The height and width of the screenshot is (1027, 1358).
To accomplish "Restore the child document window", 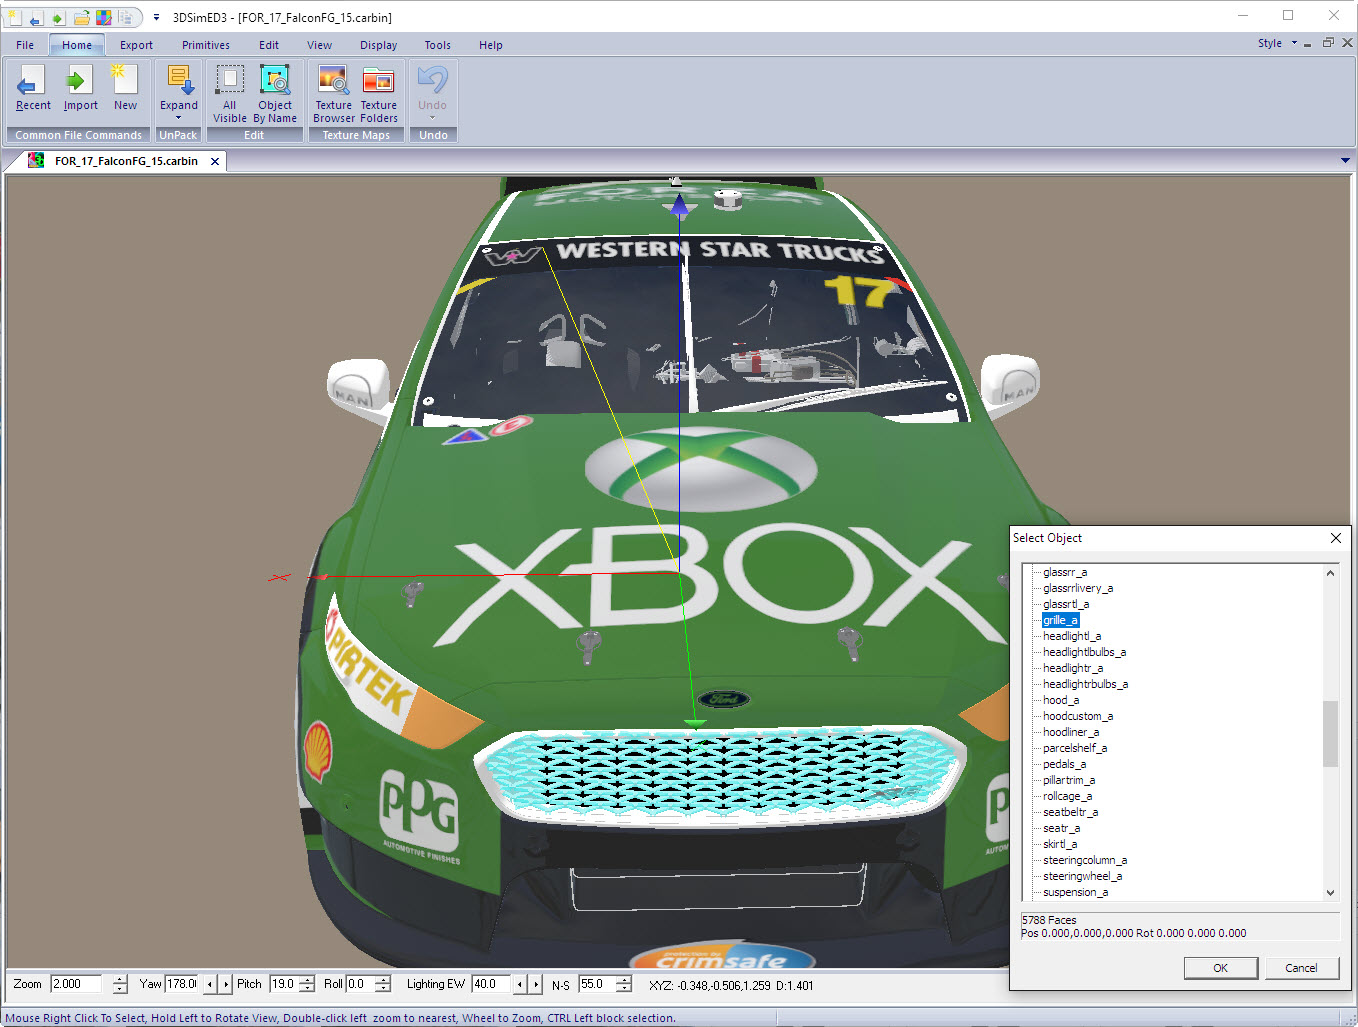I will (x=1328, y=43).
